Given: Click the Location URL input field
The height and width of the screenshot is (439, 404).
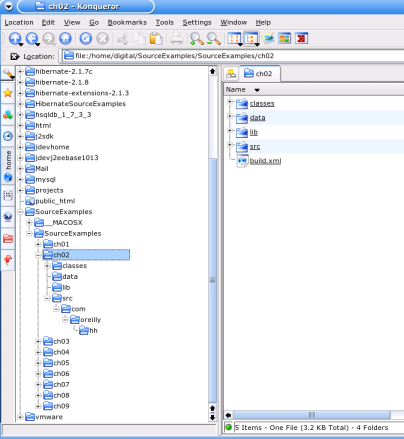Looking at the screenshot, I should pos(233,56).
